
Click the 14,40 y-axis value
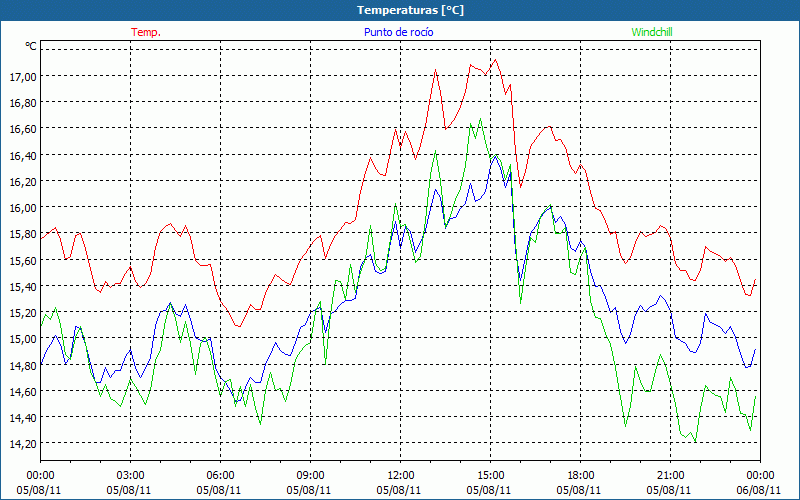point(23,417)
